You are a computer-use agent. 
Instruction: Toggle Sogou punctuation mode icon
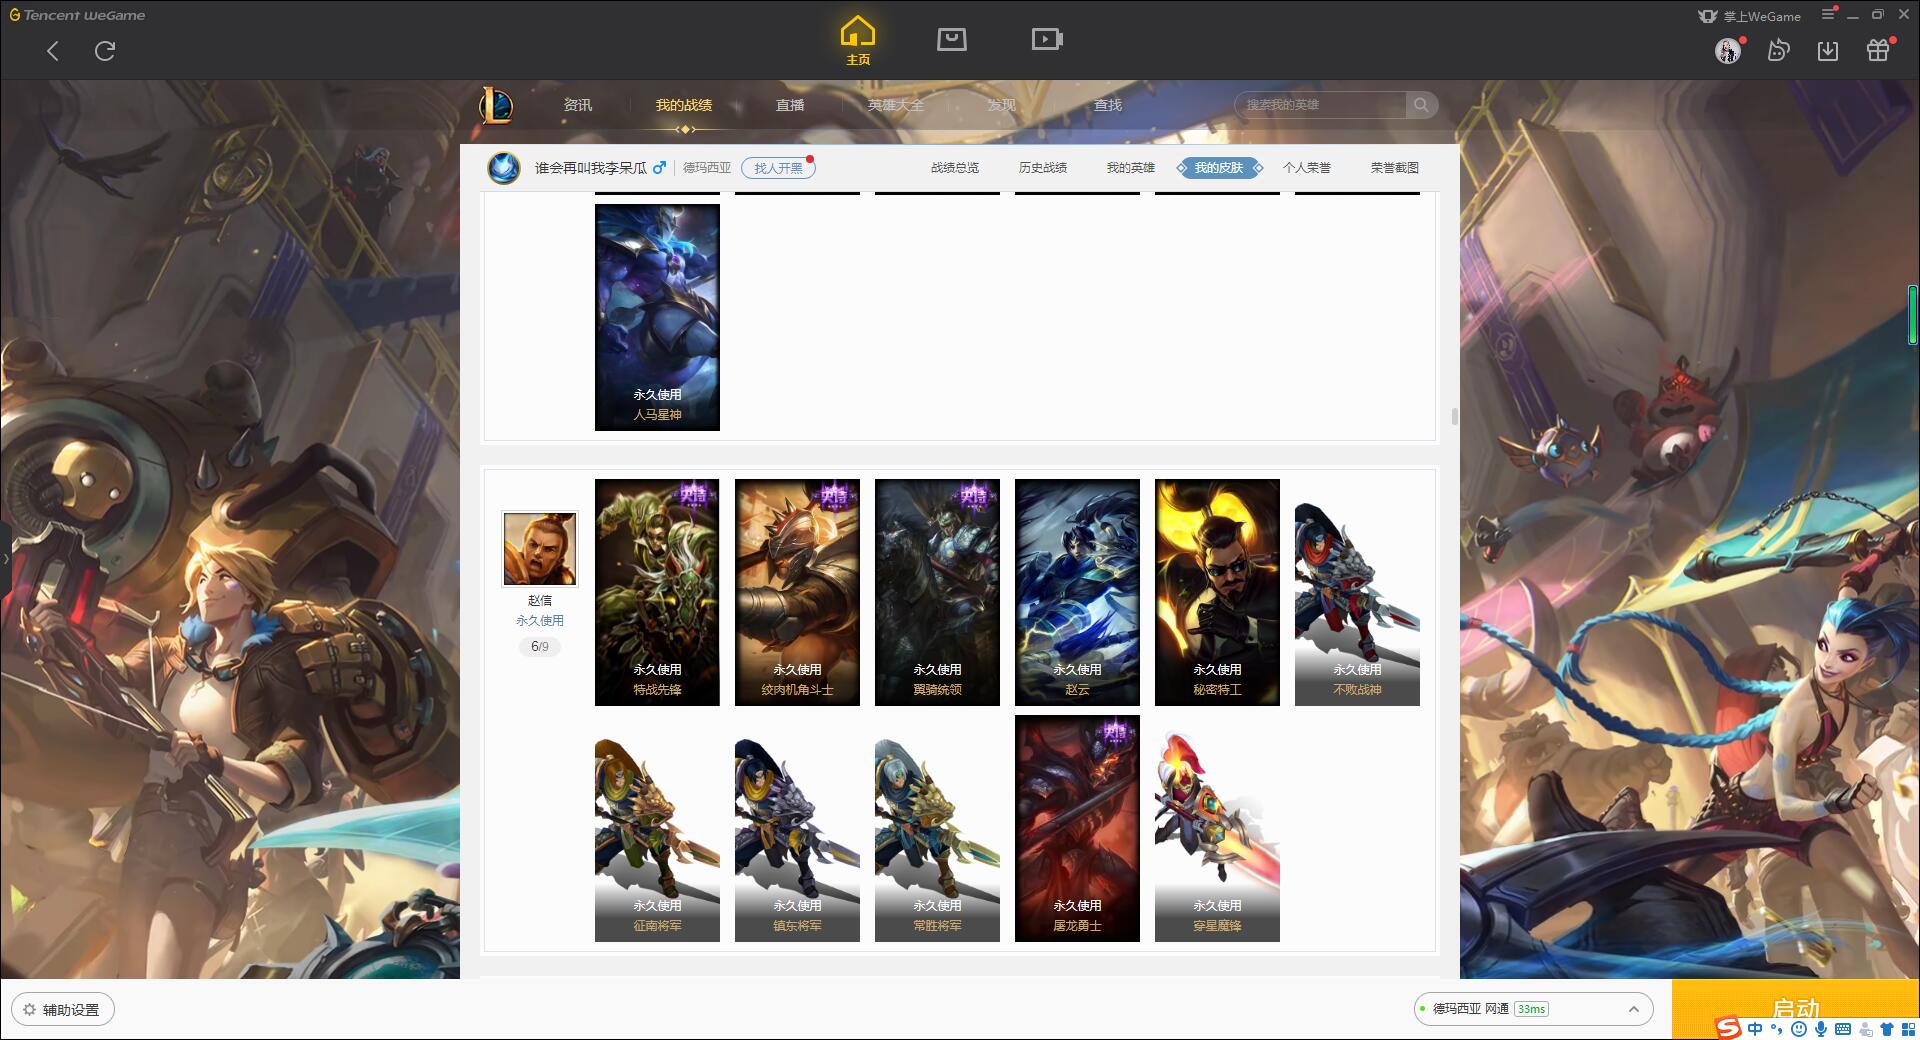(x=1777, y=1029)
